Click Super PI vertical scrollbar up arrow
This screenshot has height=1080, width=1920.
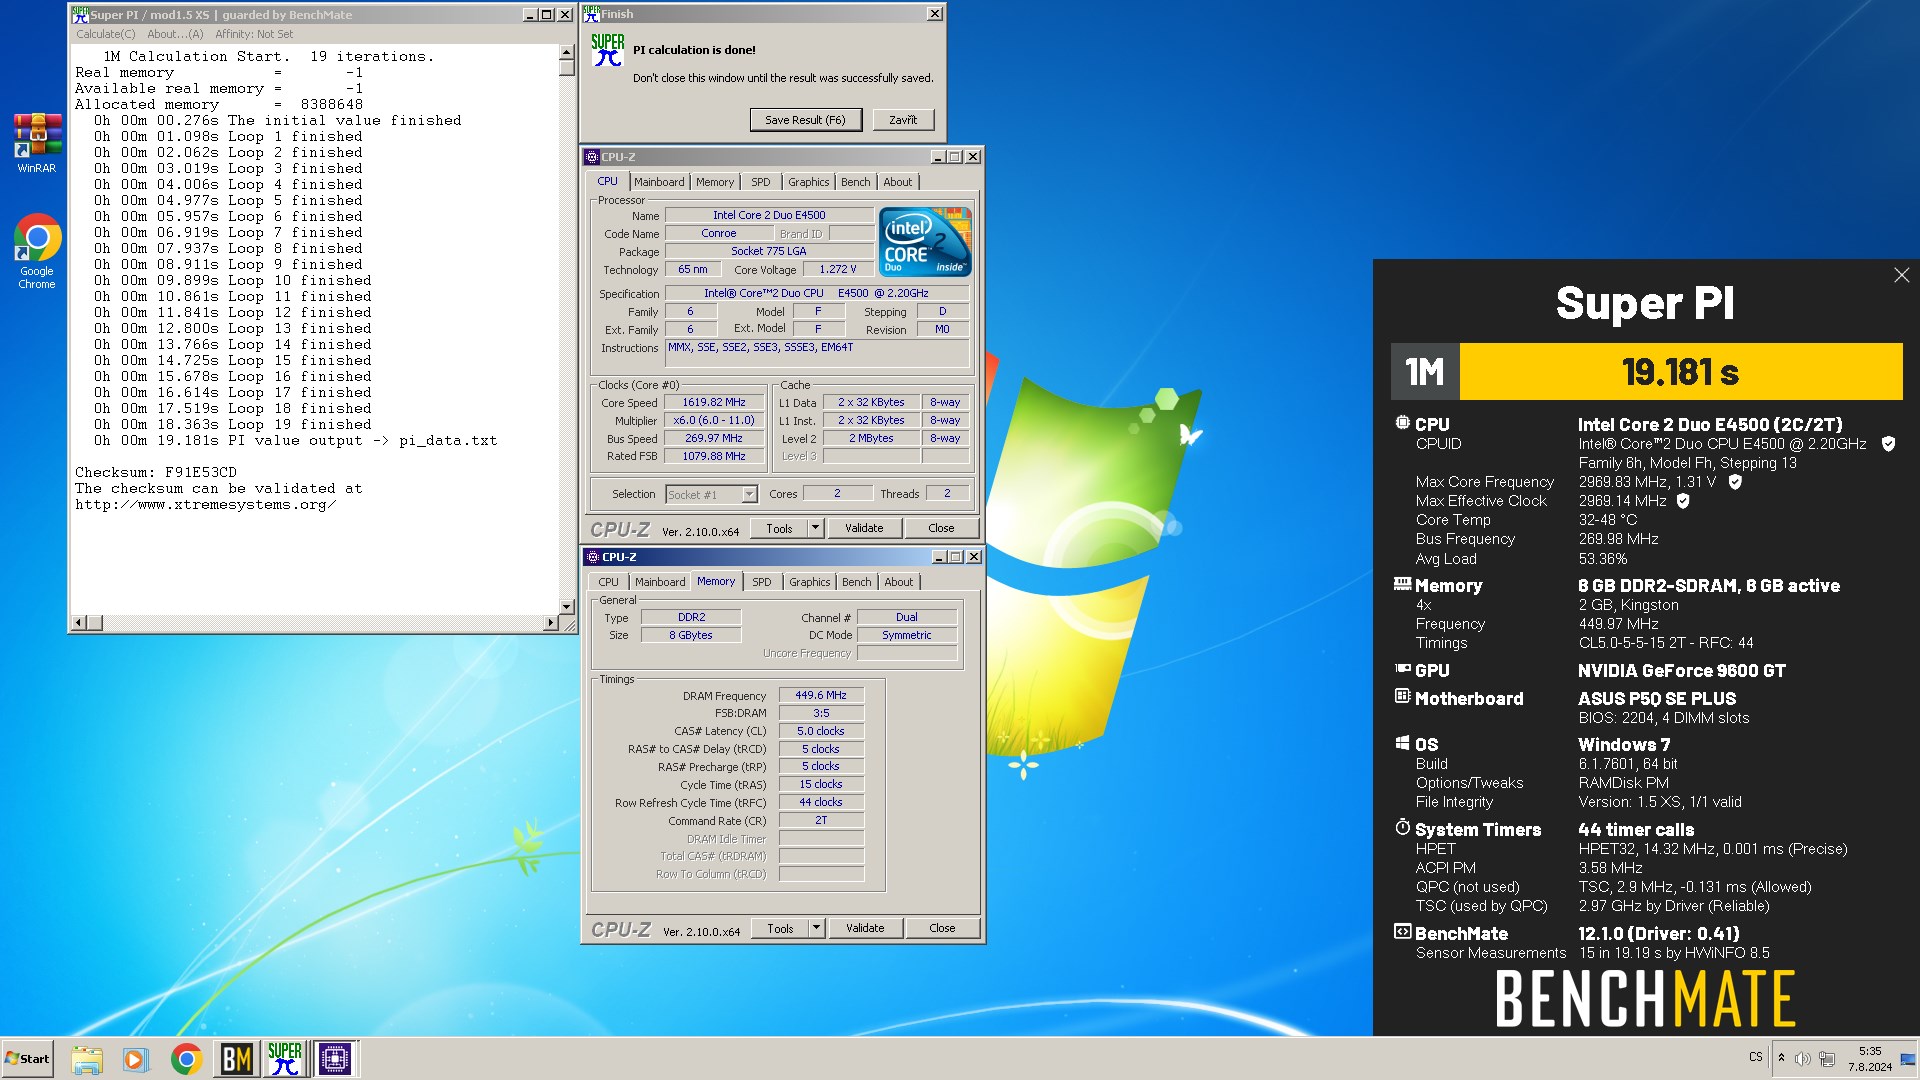click(567, 52)
